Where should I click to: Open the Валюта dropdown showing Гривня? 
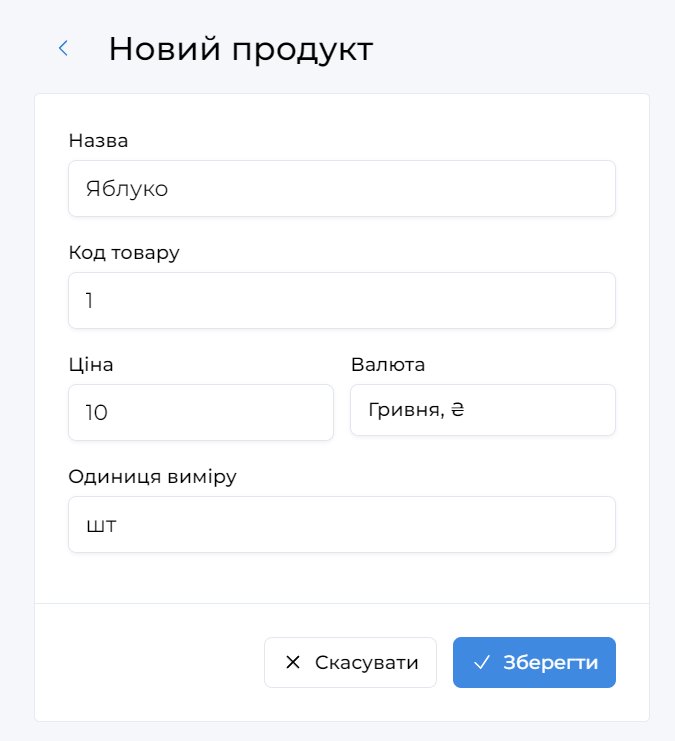[x=482, y=410]
